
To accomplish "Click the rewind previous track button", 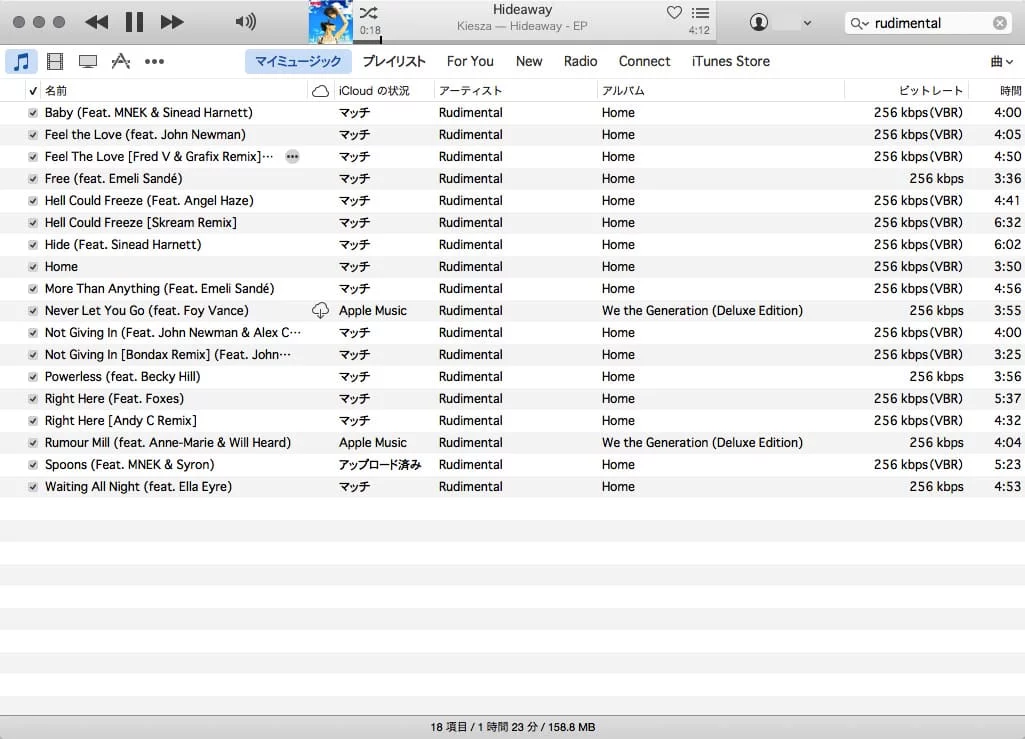I will point(97,22).
